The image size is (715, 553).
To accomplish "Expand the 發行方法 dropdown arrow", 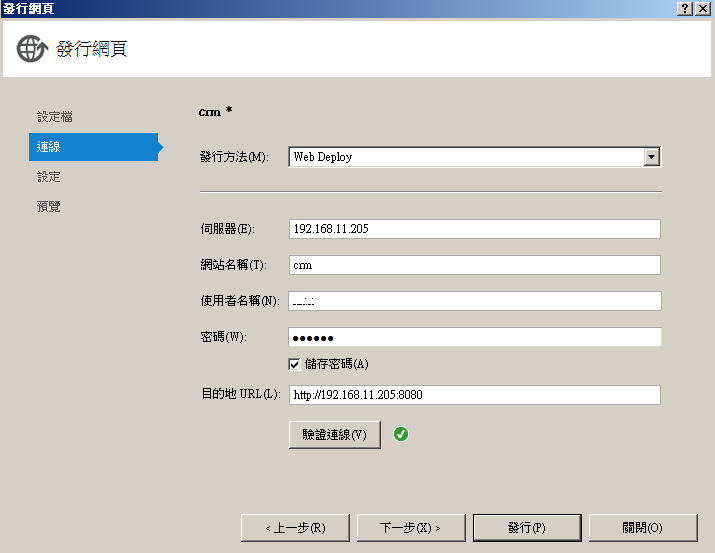I will point(652,156).
